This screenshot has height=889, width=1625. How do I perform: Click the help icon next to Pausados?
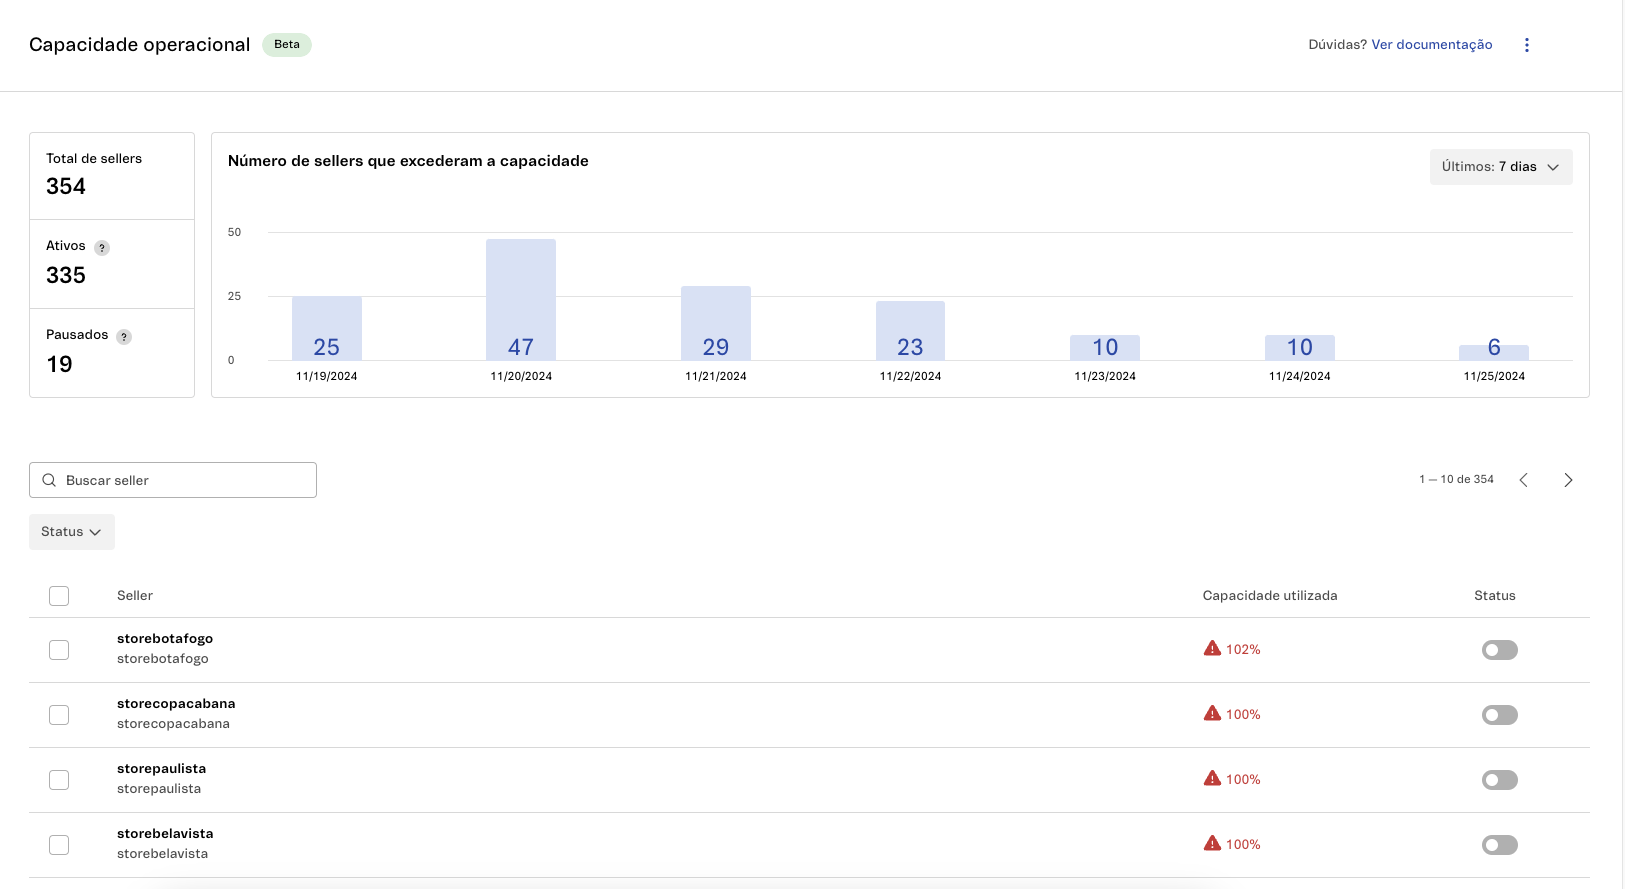(124, 337)
